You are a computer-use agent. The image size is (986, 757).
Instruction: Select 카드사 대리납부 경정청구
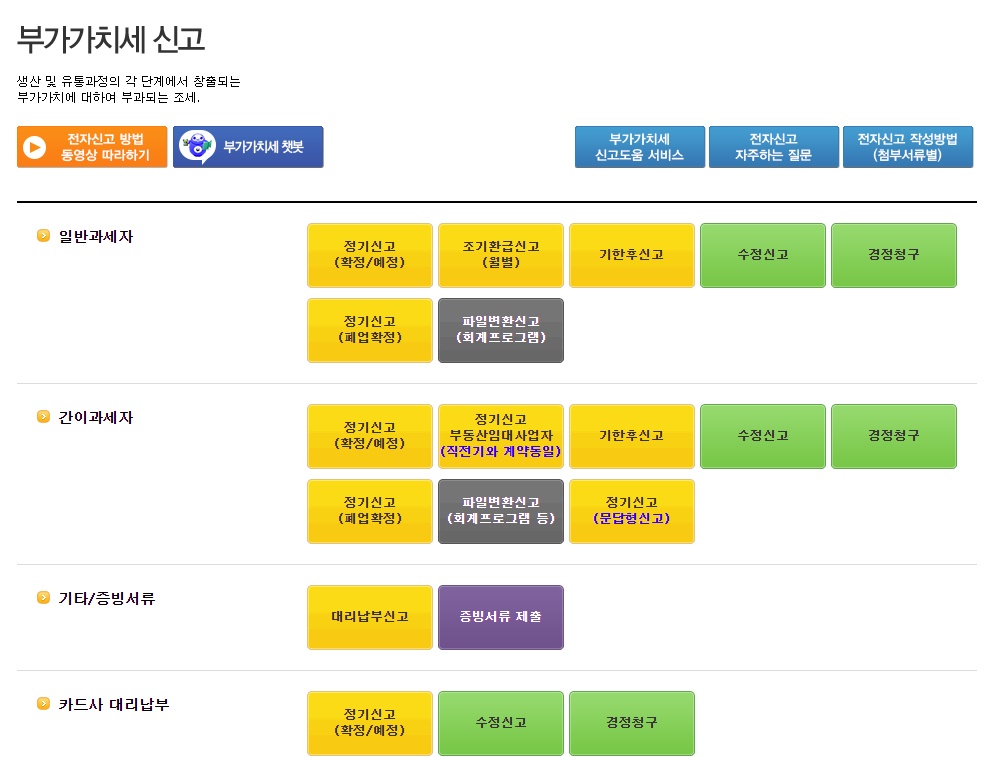pyautogui.click(x=632, y=723)
